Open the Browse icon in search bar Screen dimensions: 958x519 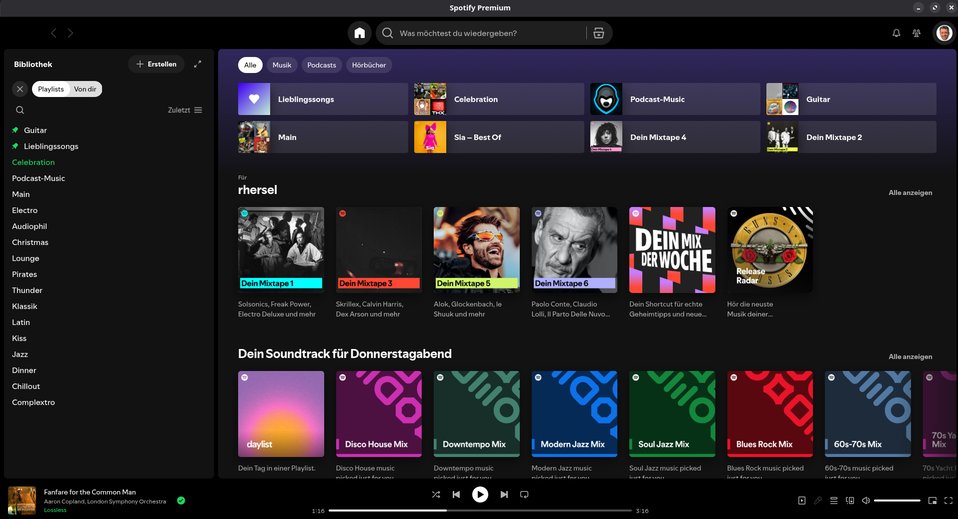(598, 33)
